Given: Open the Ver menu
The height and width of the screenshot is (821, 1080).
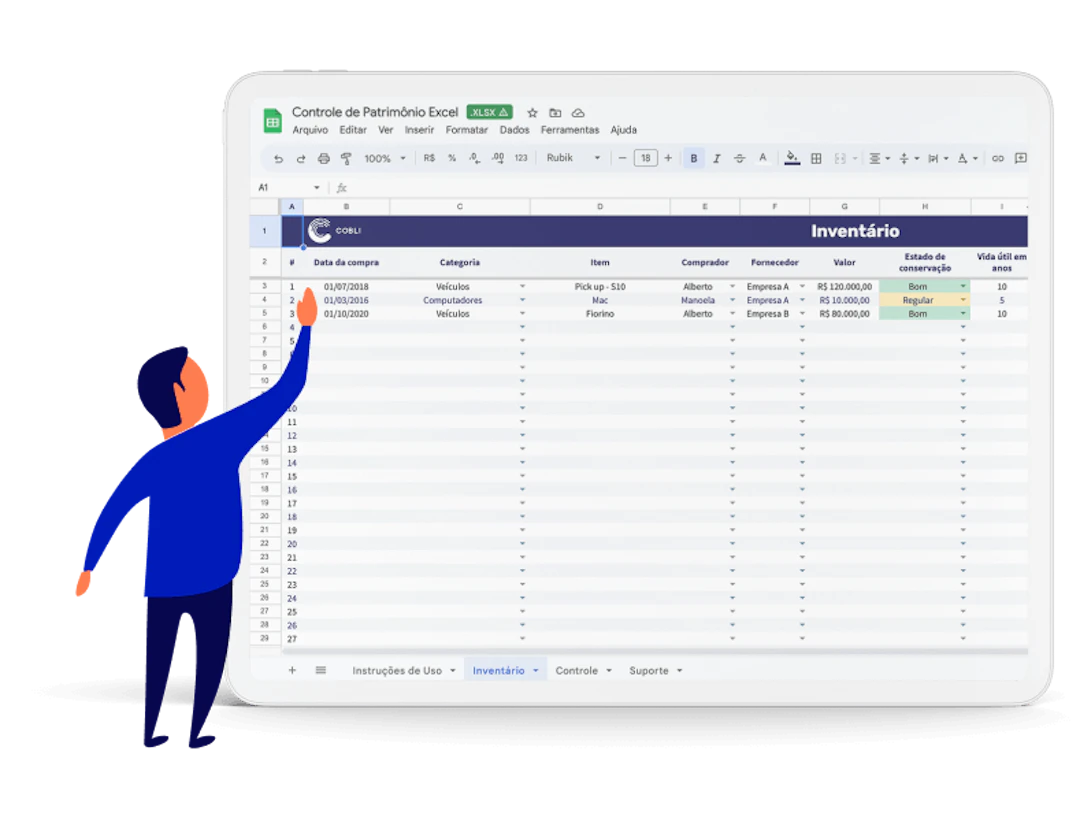Looking at the screenshot, I should 385,130.
